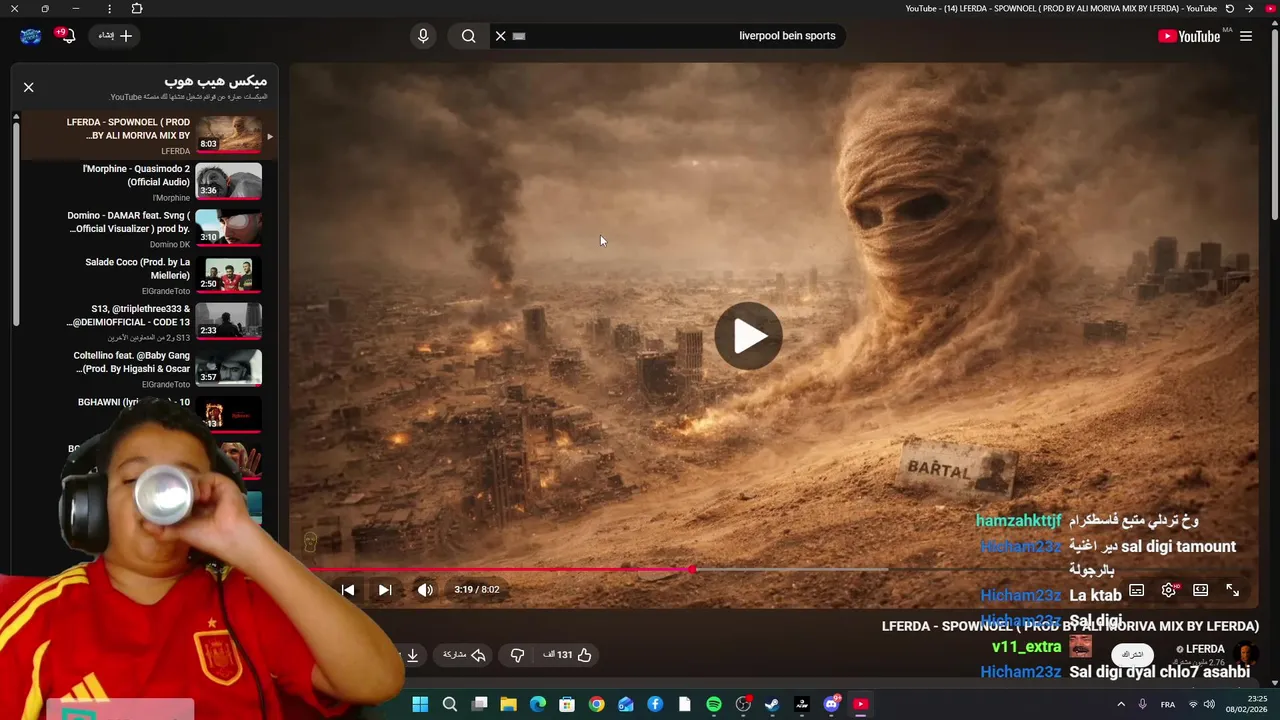Launch Microsoft Edge from the taskbar
The width and height of the screenshot is (1280, 720).
[538, 704]
